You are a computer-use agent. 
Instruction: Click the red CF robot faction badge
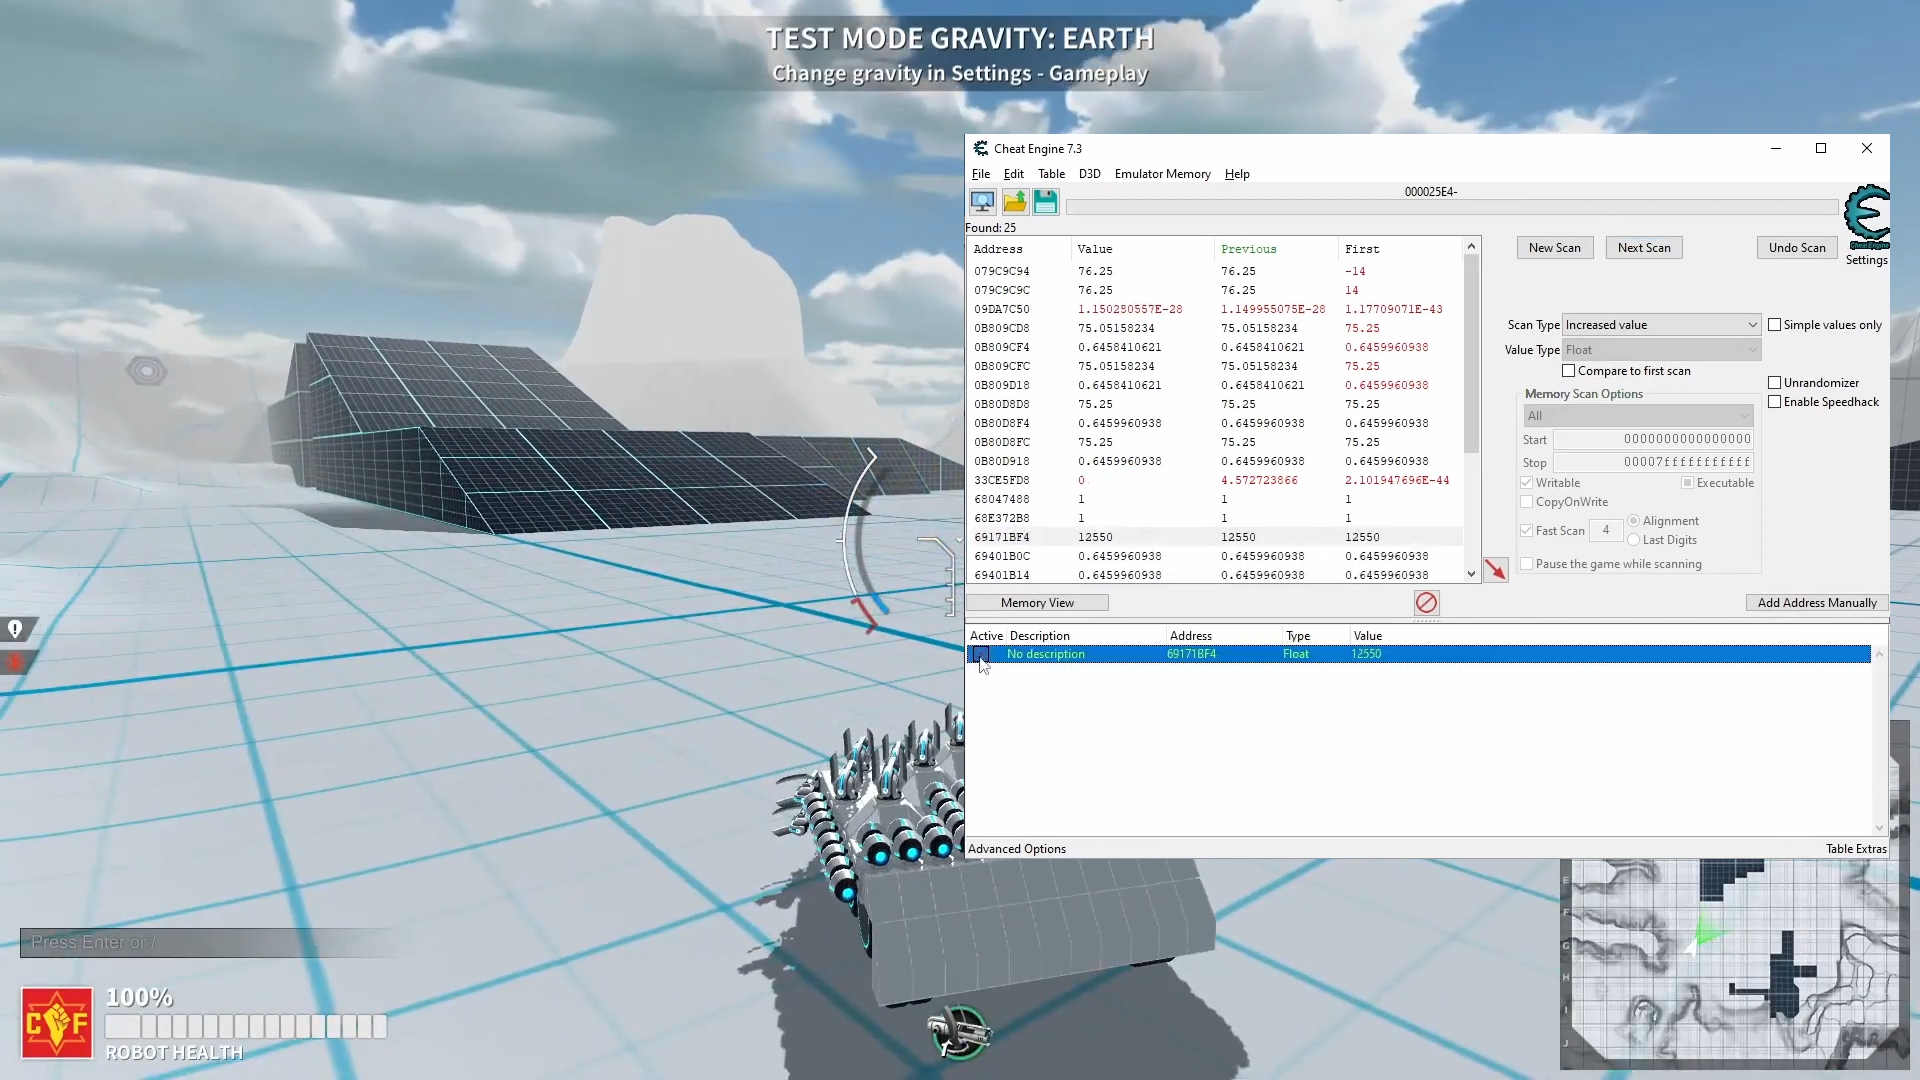pos(56,1022)
